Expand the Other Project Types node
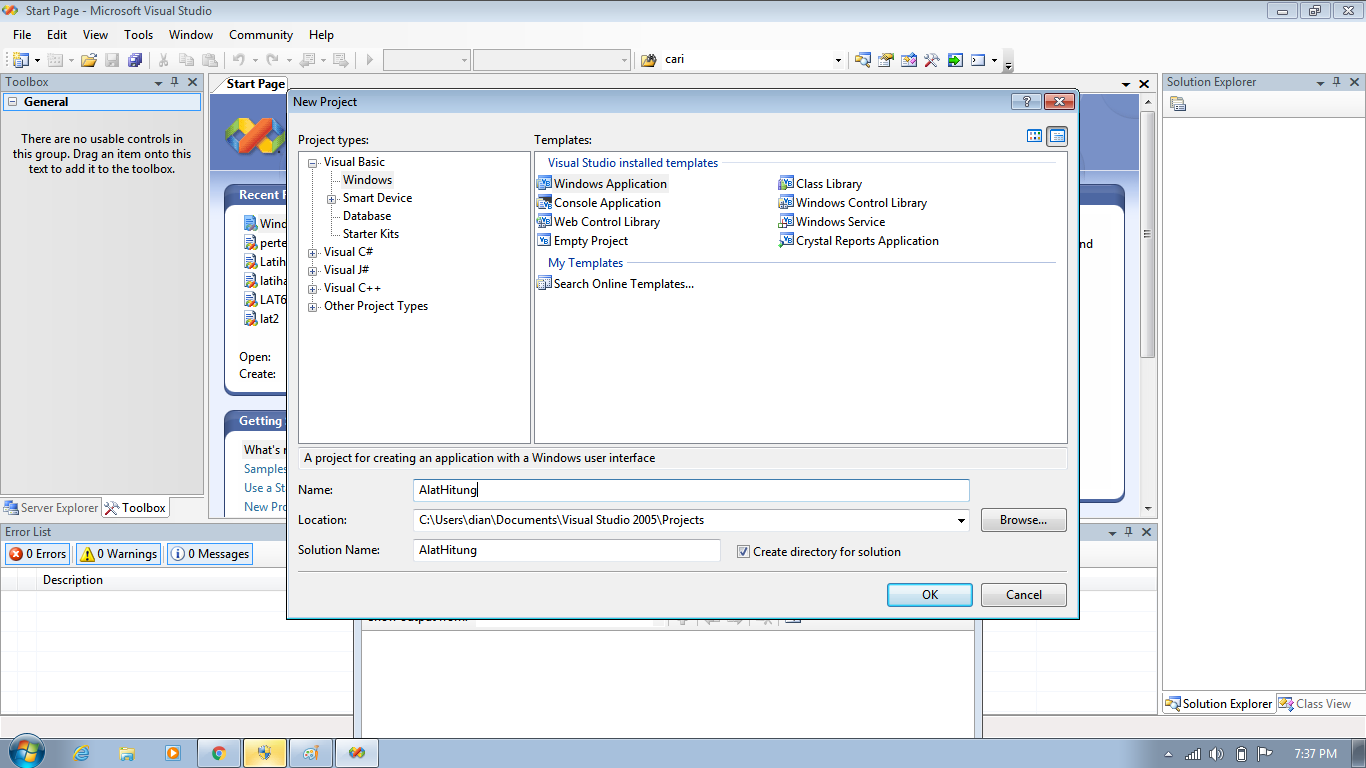This screenshot has height=768, width=1366. (313, 307)
